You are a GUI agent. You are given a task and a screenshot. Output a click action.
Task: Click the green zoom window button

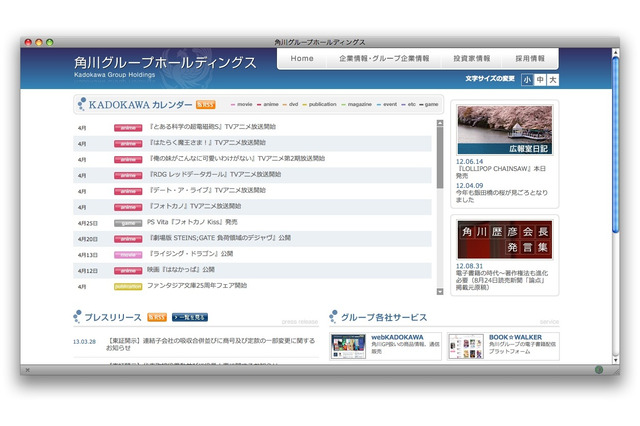pyautogui.click(x=50, y=42)
